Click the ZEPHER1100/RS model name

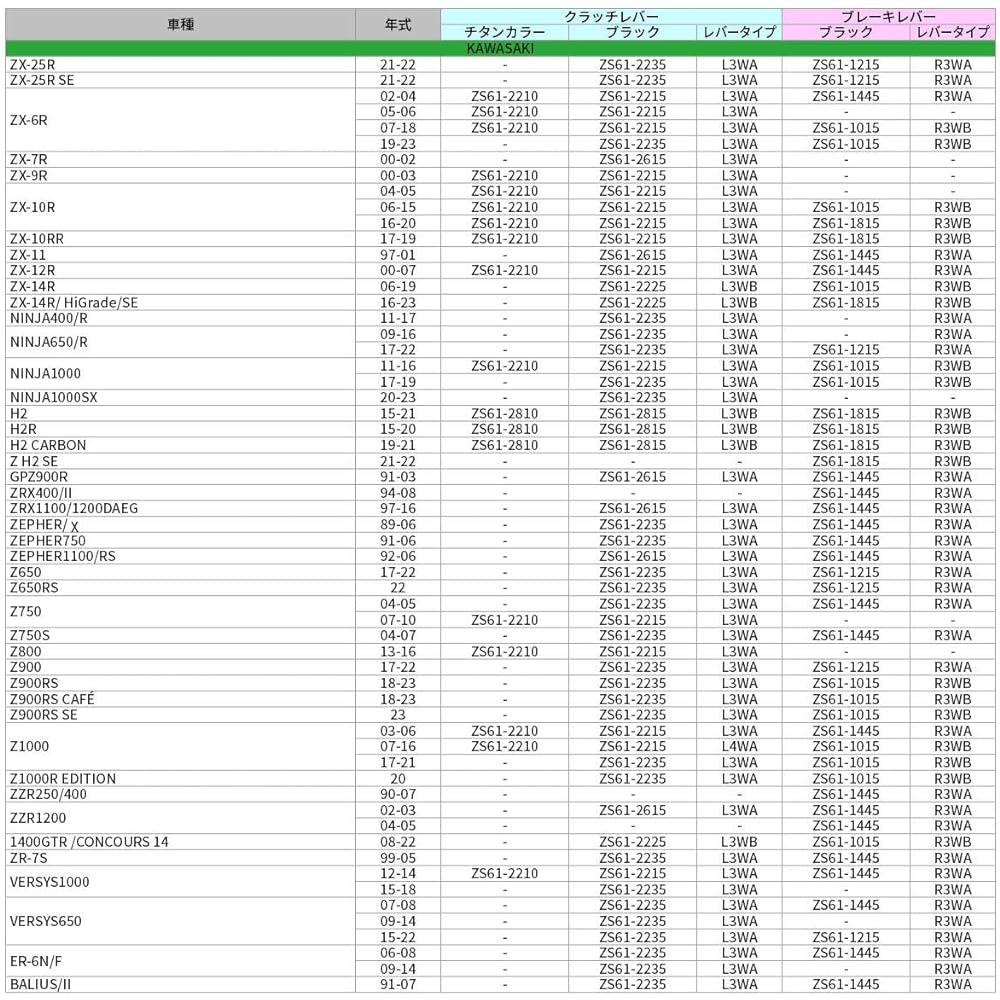pos(62,556)
